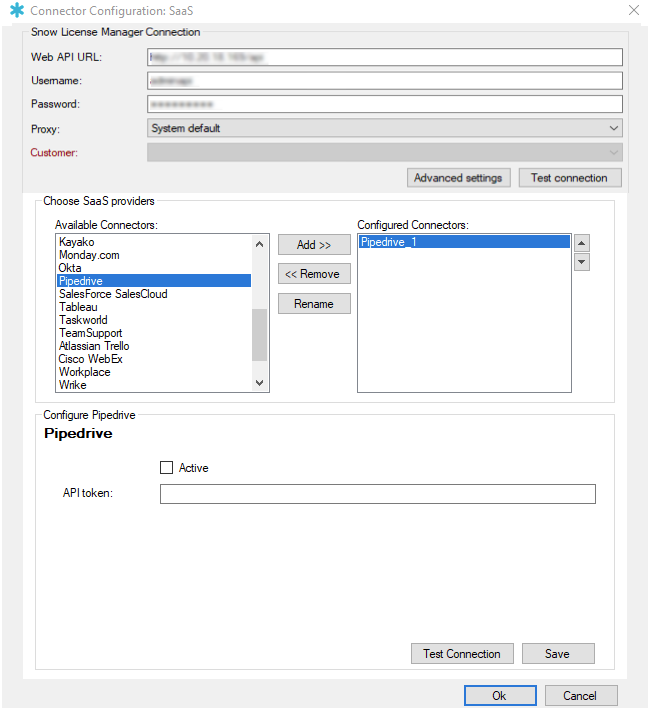
Task: Expand the Customer dropdown
Action: (384, 152)
